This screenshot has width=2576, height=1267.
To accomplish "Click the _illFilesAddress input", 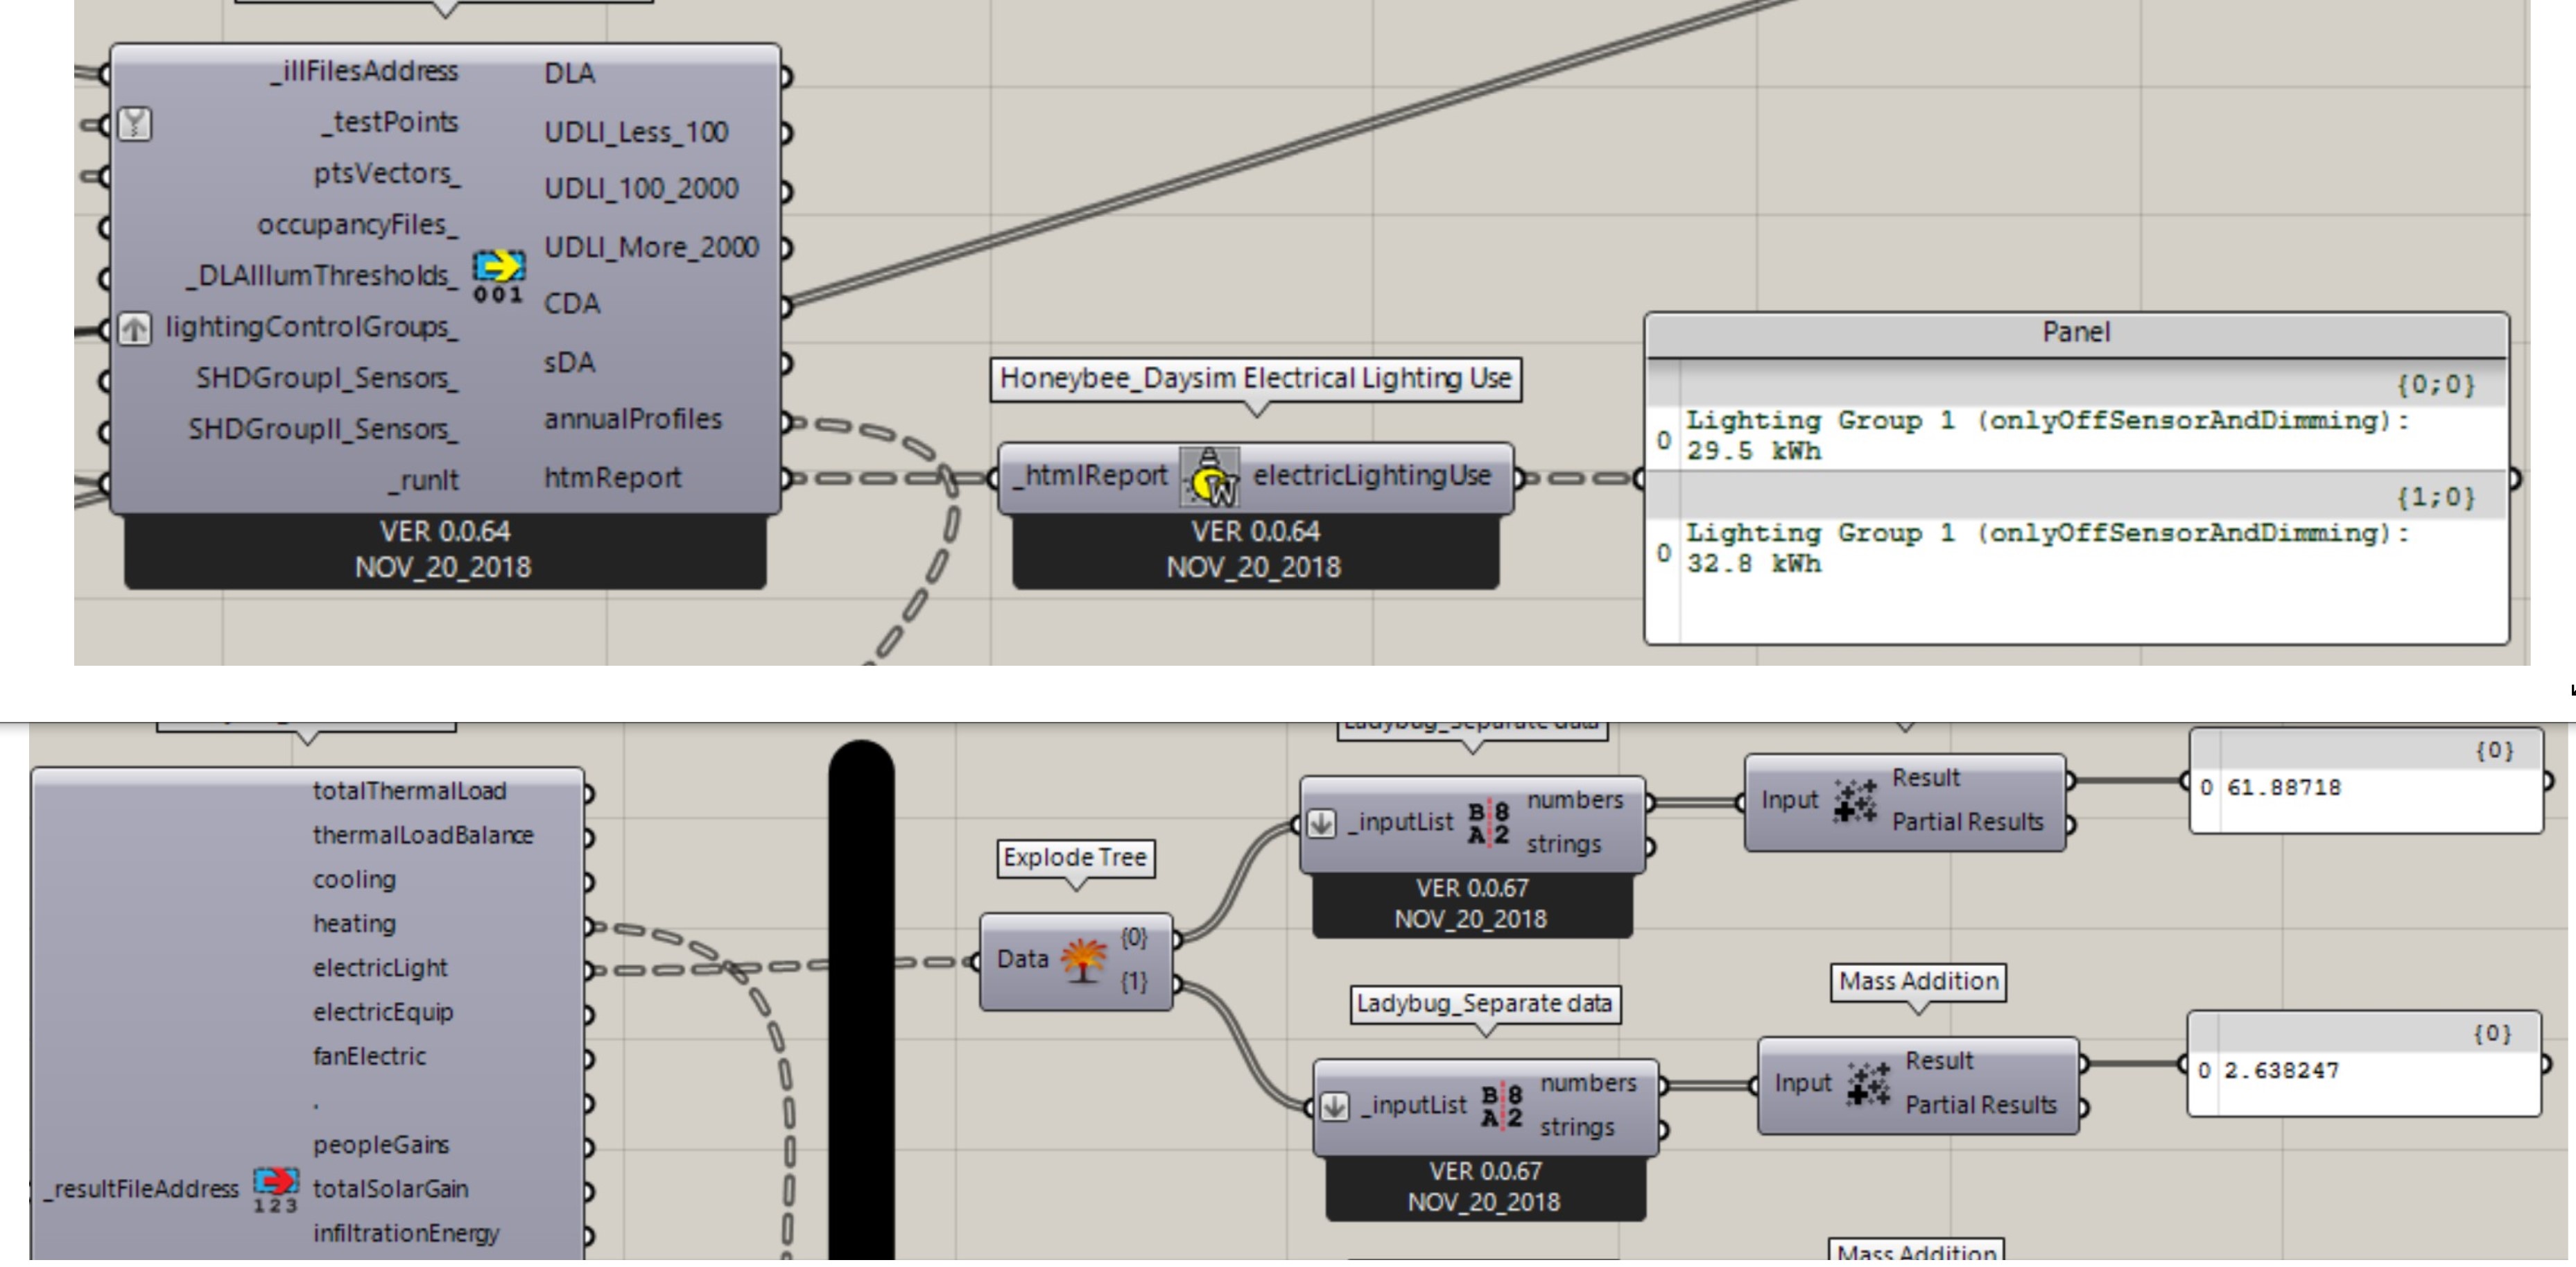I will coord(364,72).
